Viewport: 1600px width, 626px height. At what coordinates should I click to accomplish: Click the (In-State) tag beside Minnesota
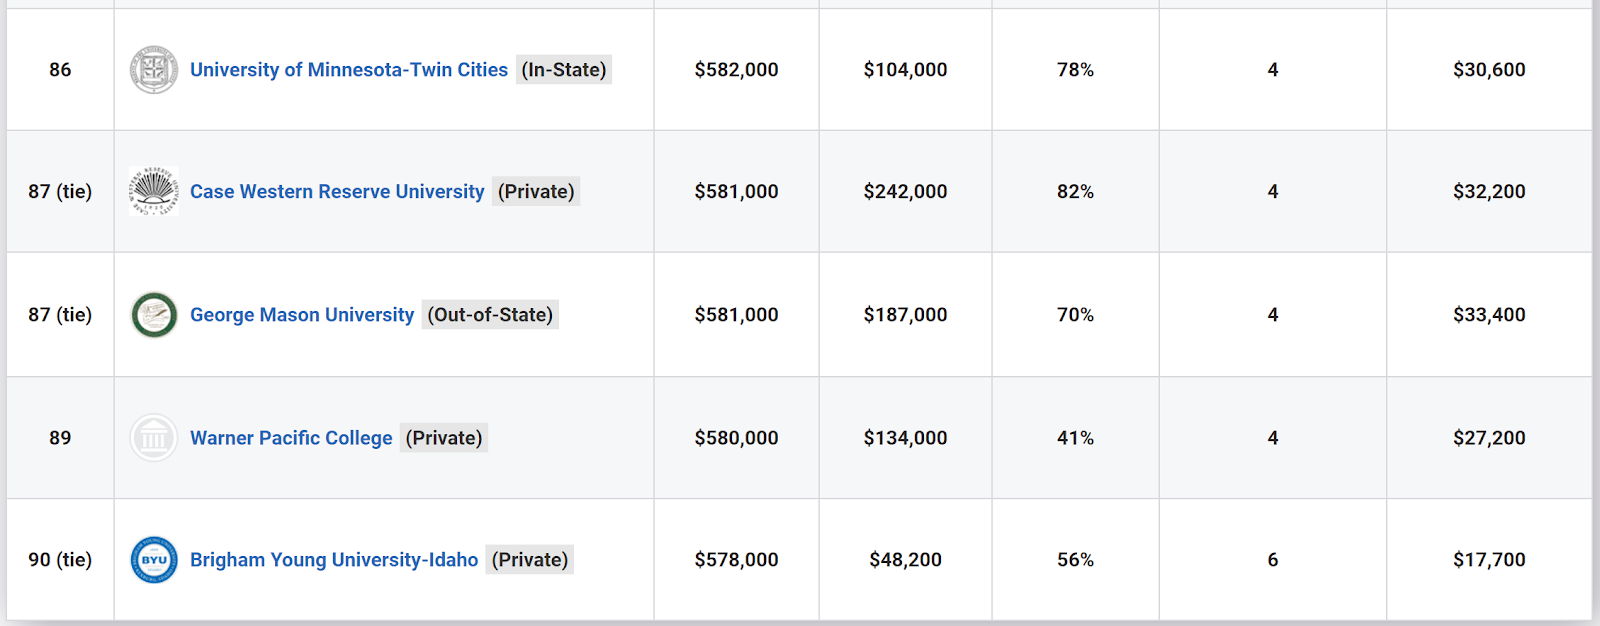point(564,70)
